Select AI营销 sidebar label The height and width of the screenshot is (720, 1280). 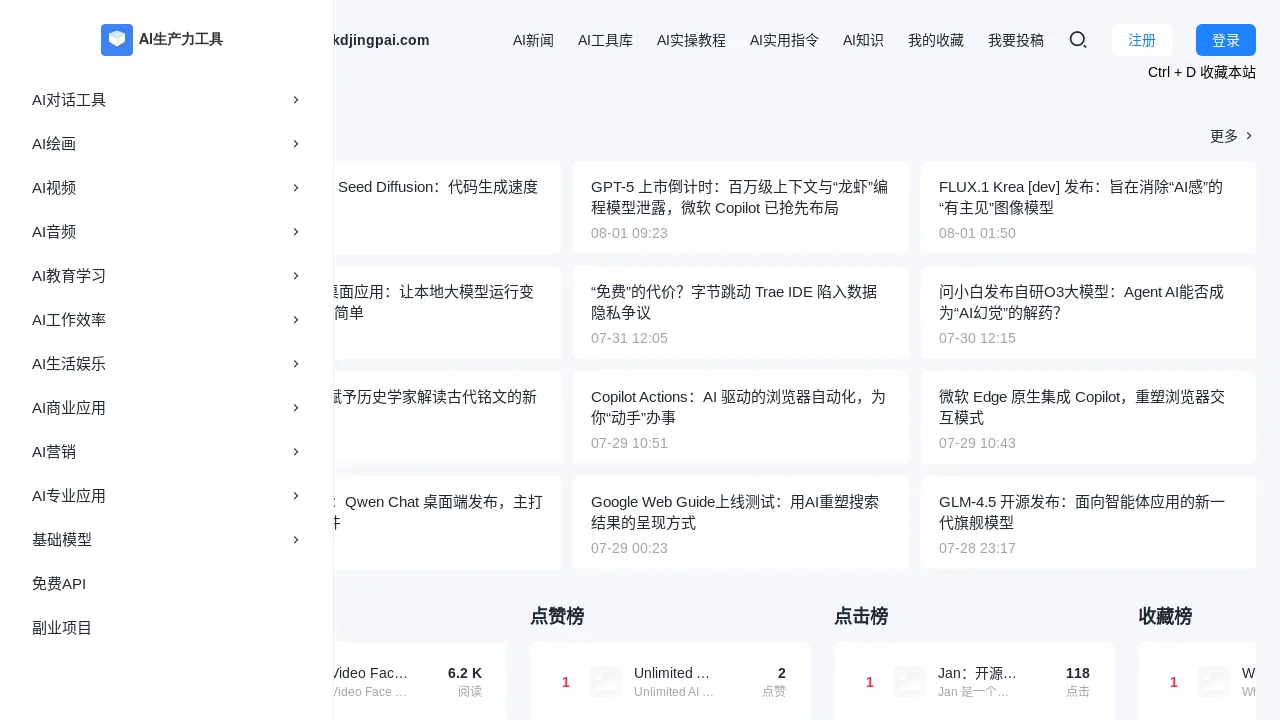tap(54, 452)
